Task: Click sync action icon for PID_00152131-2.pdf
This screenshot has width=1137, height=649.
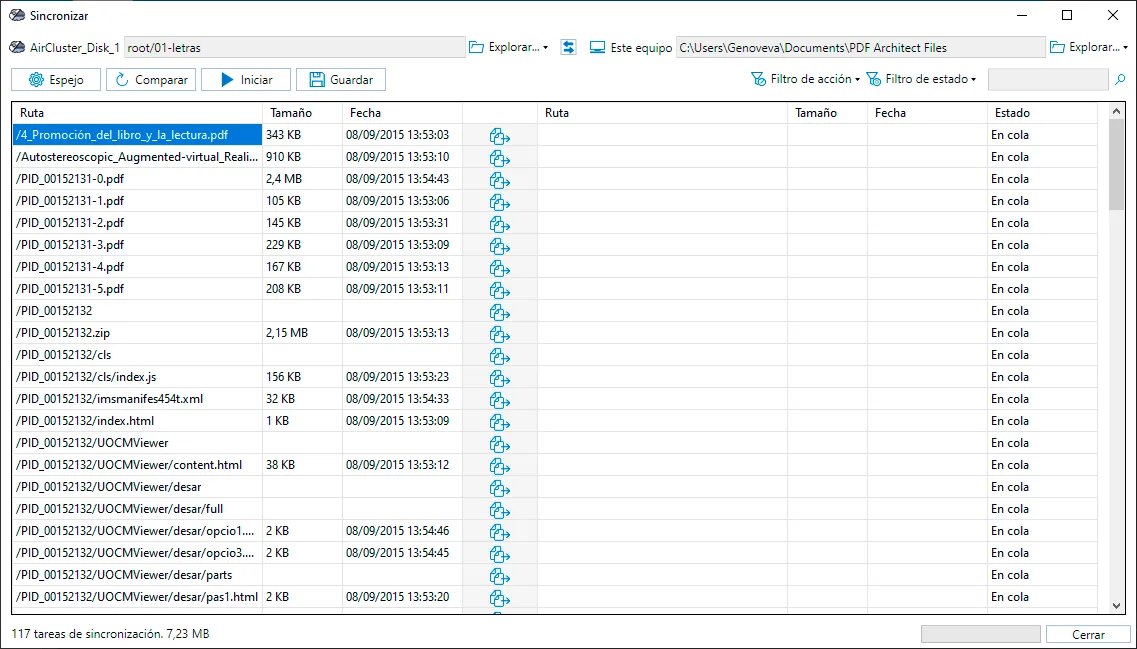Action: point(500,223)
